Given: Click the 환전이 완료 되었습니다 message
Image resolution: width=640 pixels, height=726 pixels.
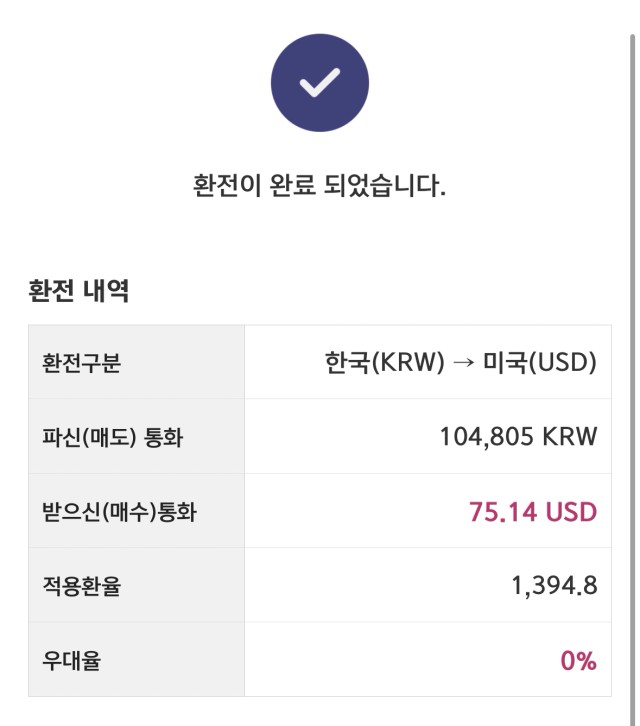Looking at the screenshot, I should click(320, 185).
